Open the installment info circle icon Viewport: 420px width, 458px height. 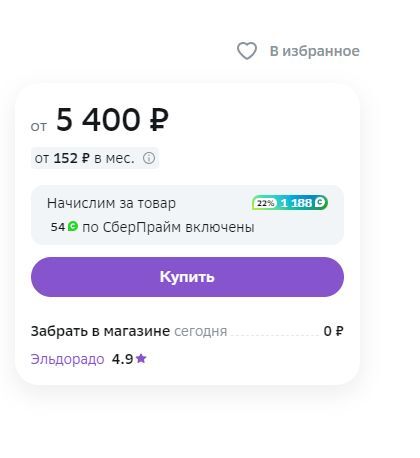tap(149, 158)
